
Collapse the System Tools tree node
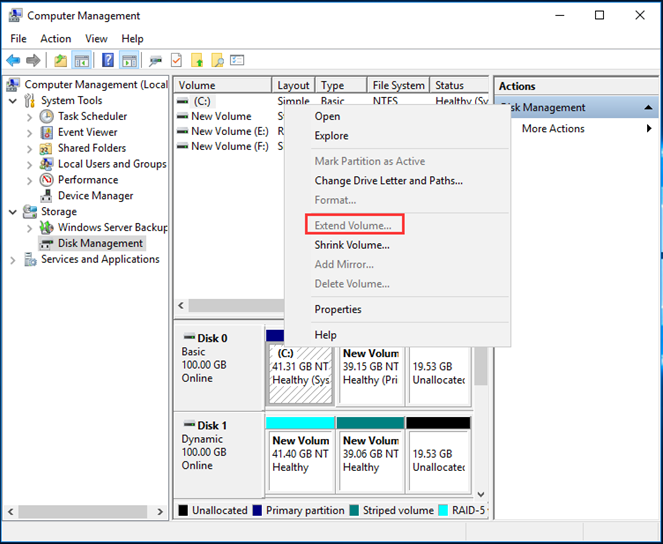pos(13,101)
